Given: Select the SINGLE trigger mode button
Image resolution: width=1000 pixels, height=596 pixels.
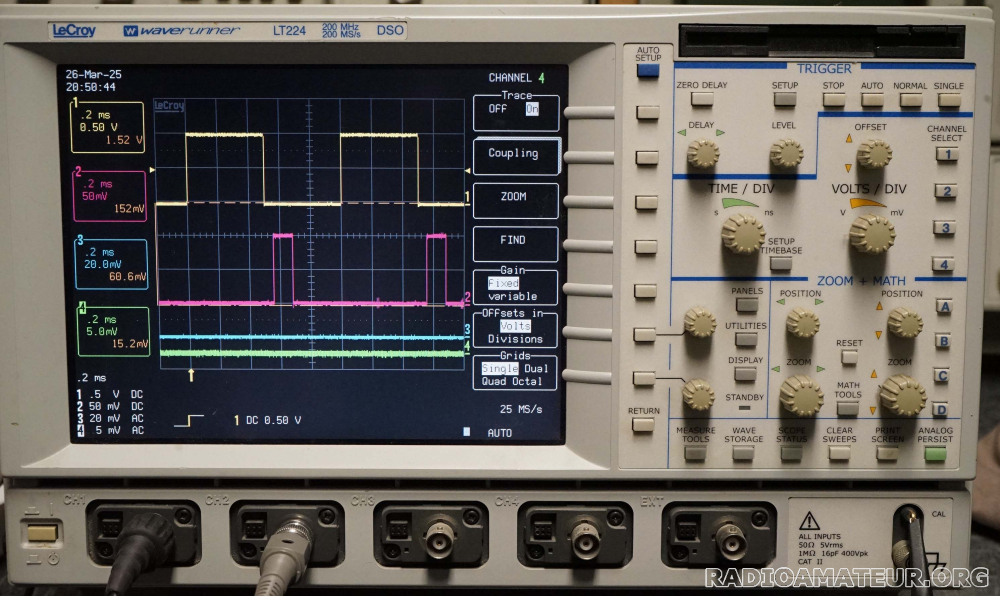Looking at the screenshot, I should pos(949,99).
